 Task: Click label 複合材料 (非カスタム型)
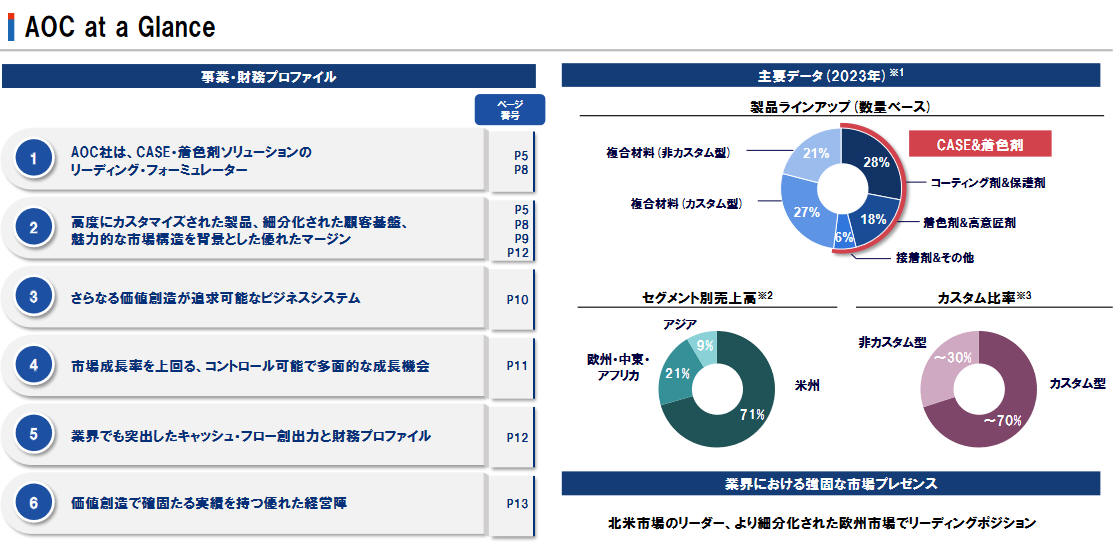point(670,152)
